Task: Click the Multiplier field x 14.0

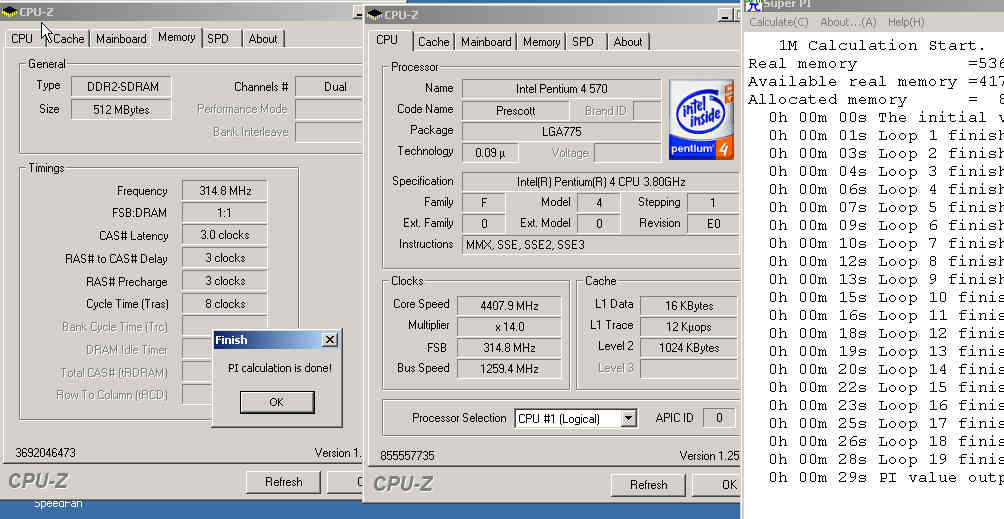Action: tap(510, 327)
